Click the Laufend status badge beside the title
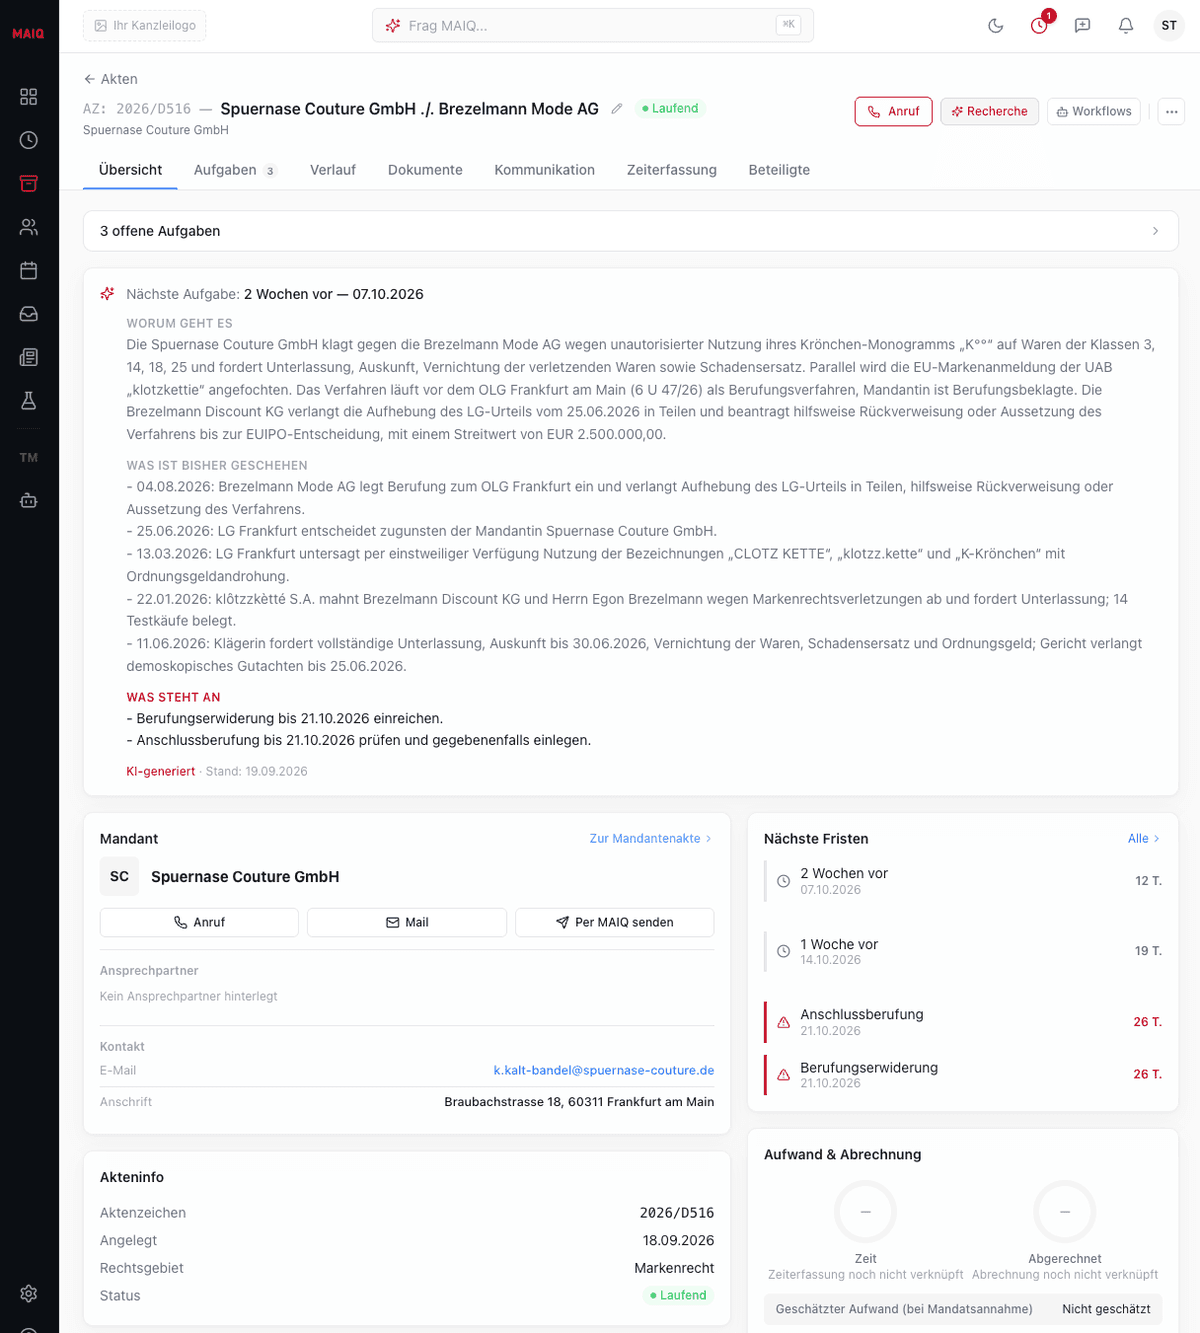1200x1333 pixels. click(670, 109)
